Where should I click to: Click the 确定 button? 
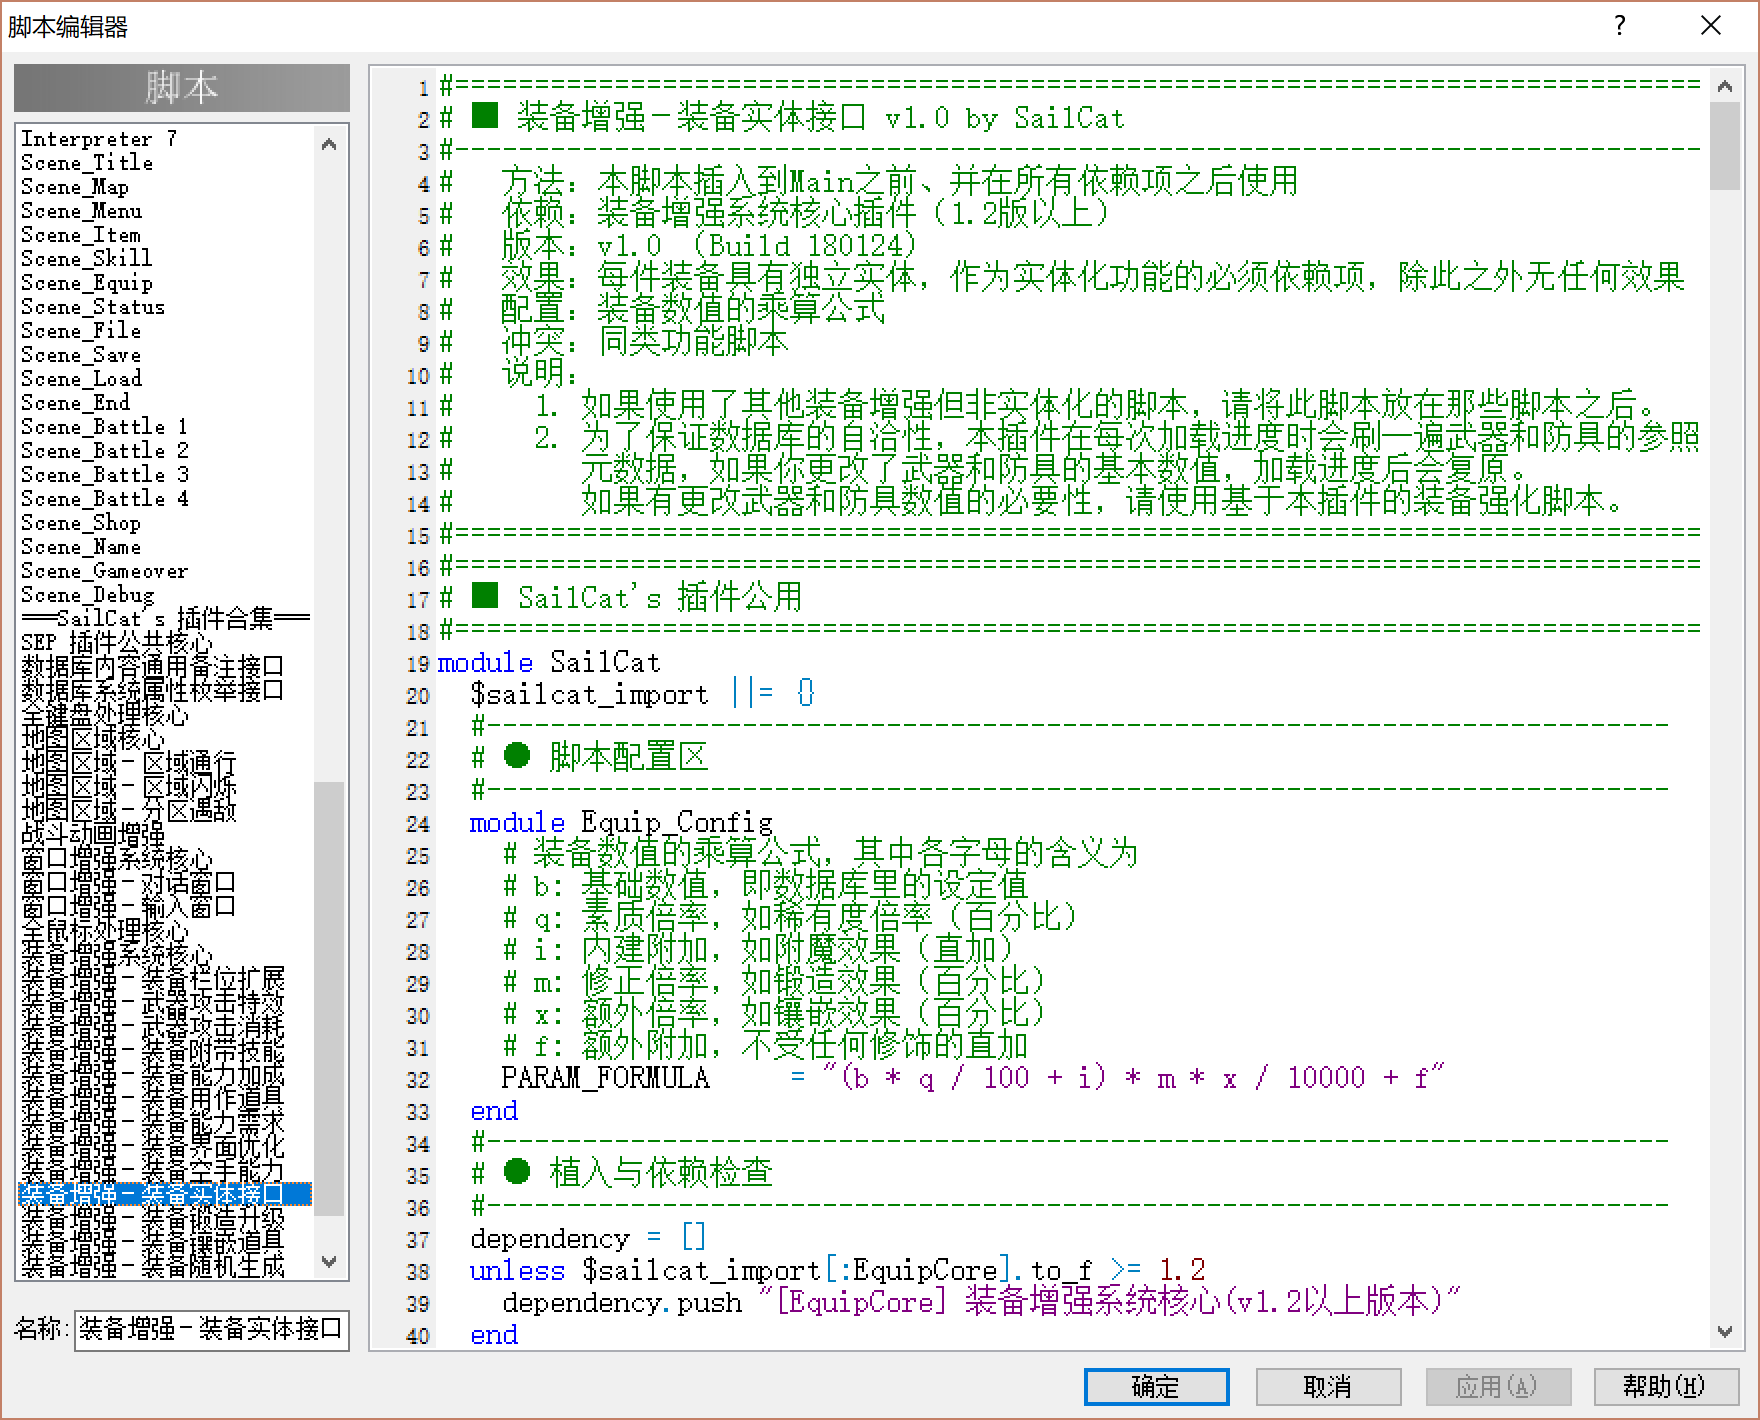(x=1156, y=1386)
